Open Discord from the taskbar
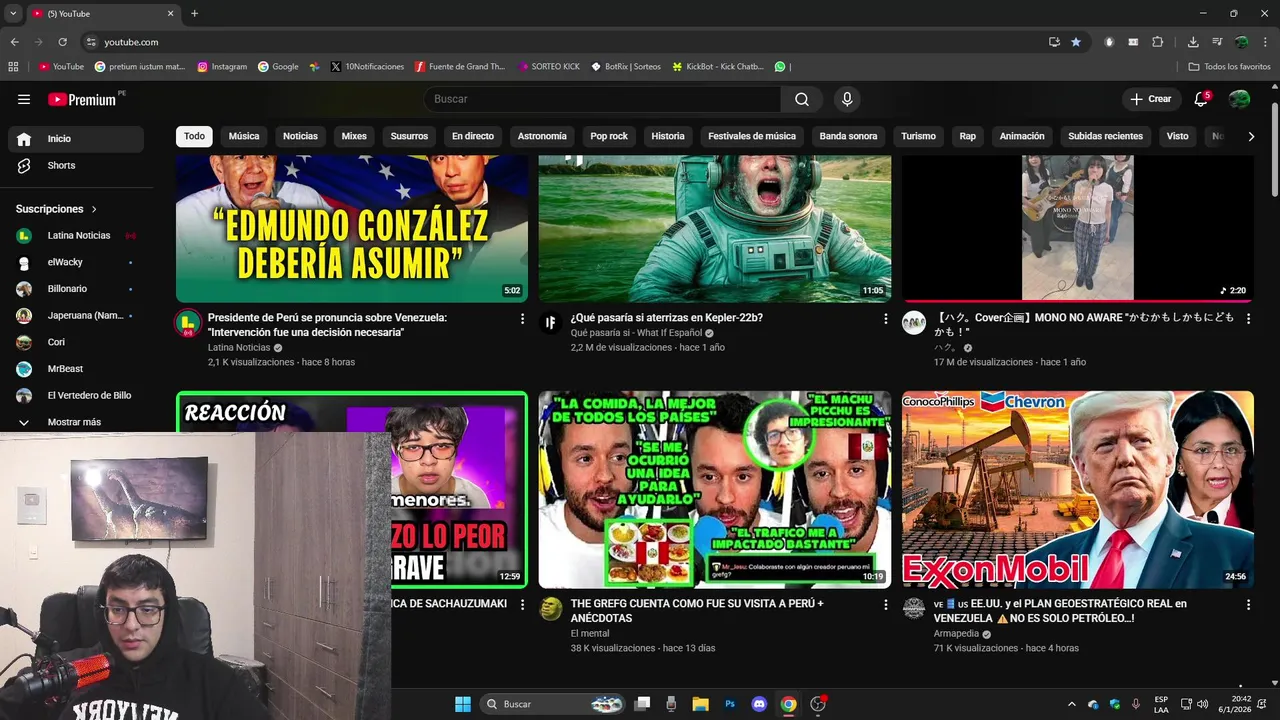Image resolution: width=1280 pixels, height=720 pixels. pyautogui.click(x=759, y=704)
